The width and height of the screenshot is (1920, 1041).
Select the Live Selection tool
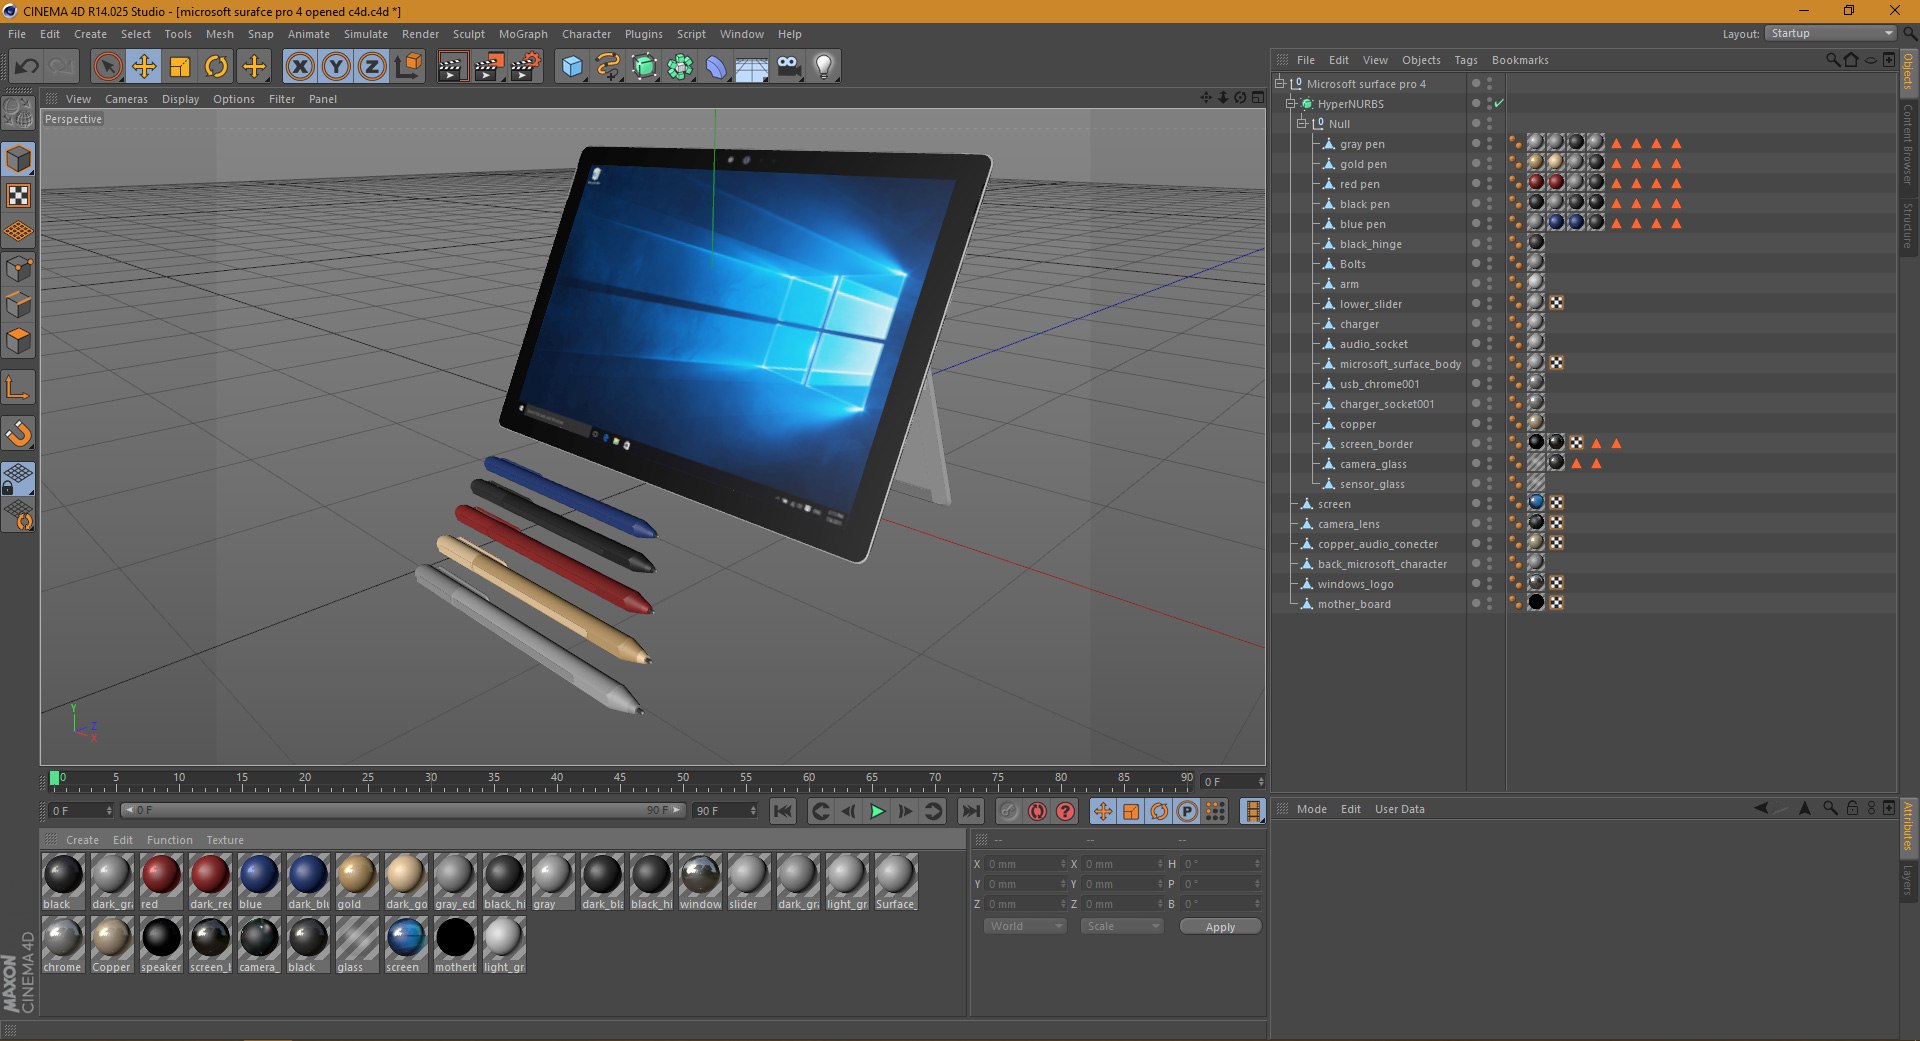pyautogui.click(x=107, y=67)
